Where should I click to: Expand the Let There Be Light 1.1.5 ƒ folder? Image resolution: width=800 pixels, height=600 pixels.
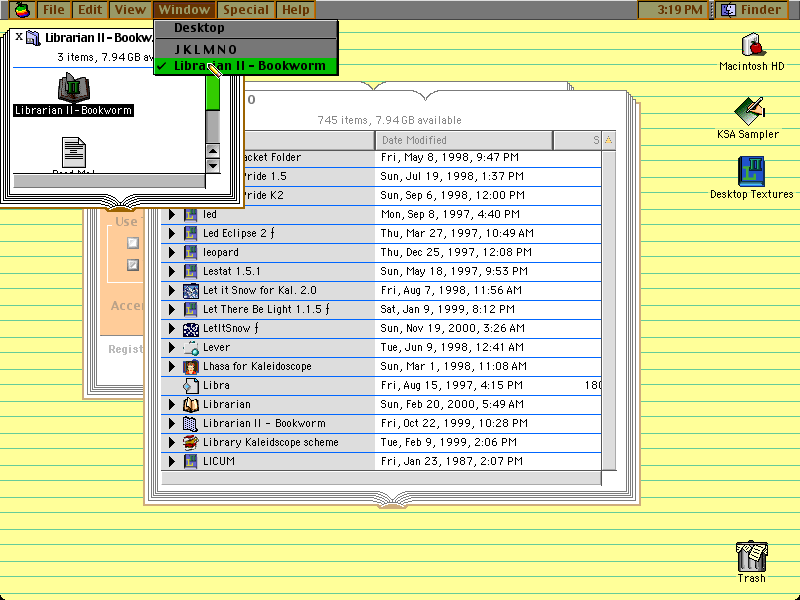(x=172, y=309)
